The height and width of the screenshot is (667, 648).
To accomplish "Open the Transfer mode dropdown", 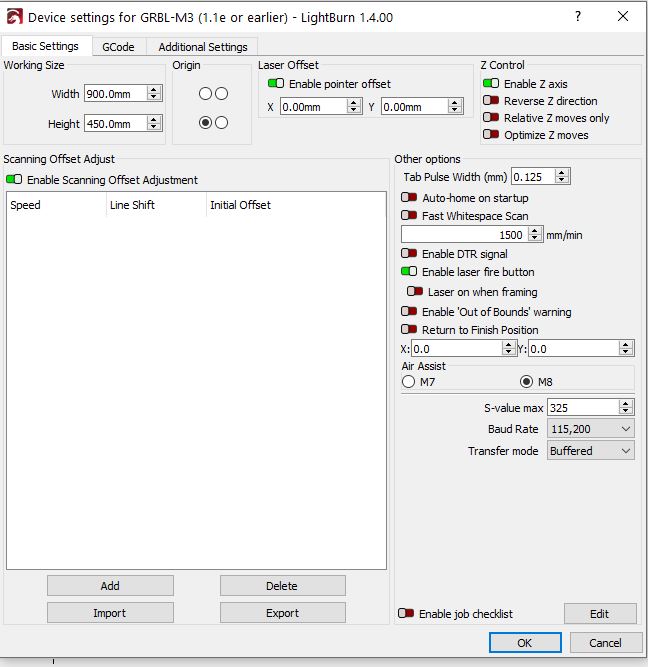I will [x=591, y=451].
